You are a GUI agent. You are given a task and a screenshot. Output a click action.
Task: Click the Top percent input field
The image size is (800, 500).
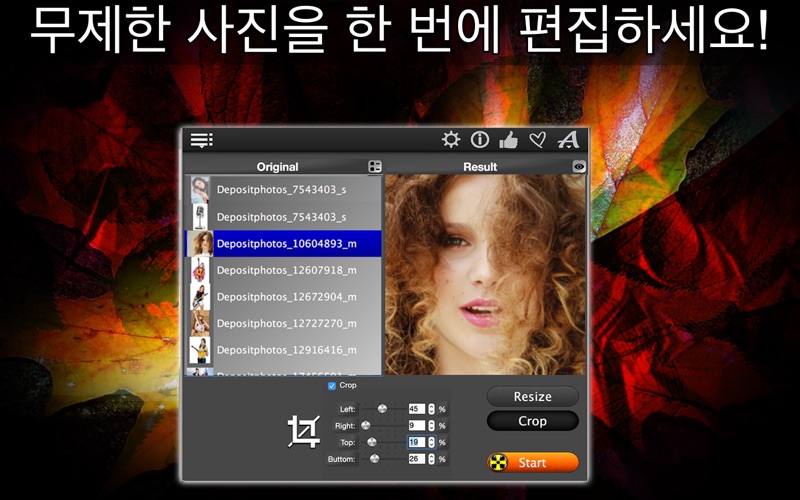(x=416, y=442)
